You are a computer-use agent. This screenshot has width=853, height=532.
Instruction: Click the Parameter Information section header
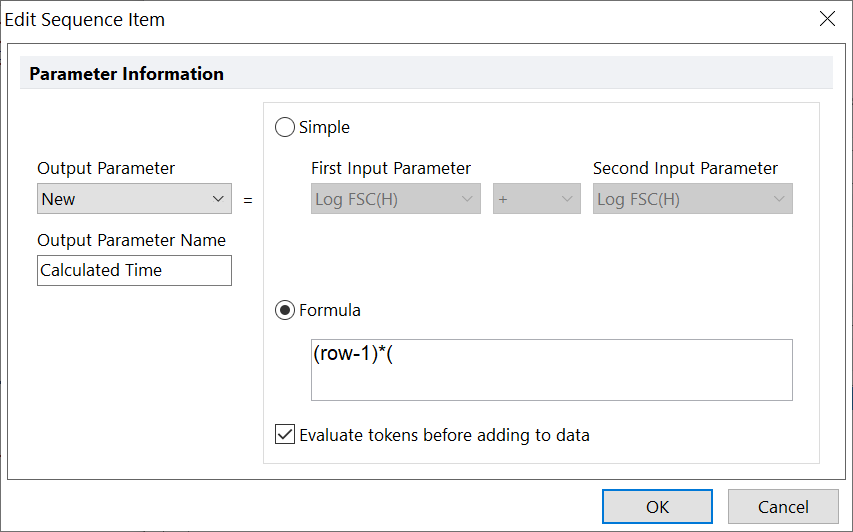[x=126, y=74]
